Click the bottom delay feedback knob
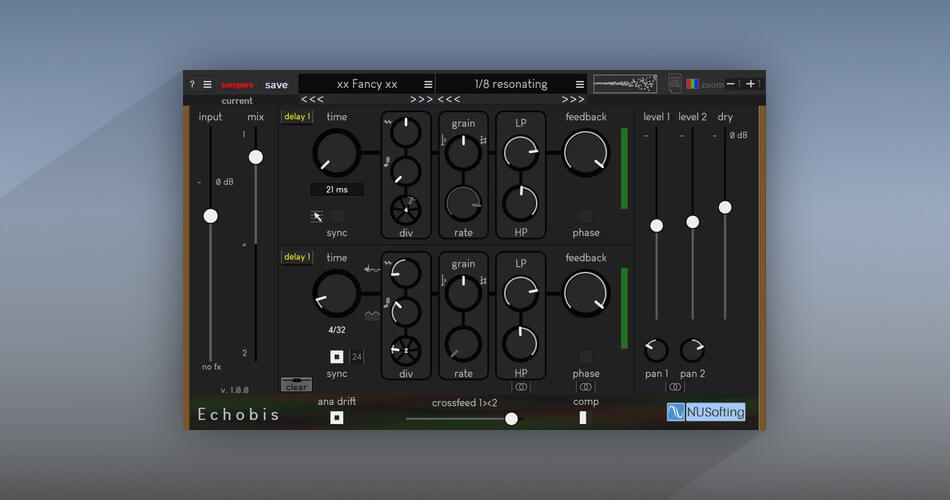950x500 pixels. click(585, 293)
